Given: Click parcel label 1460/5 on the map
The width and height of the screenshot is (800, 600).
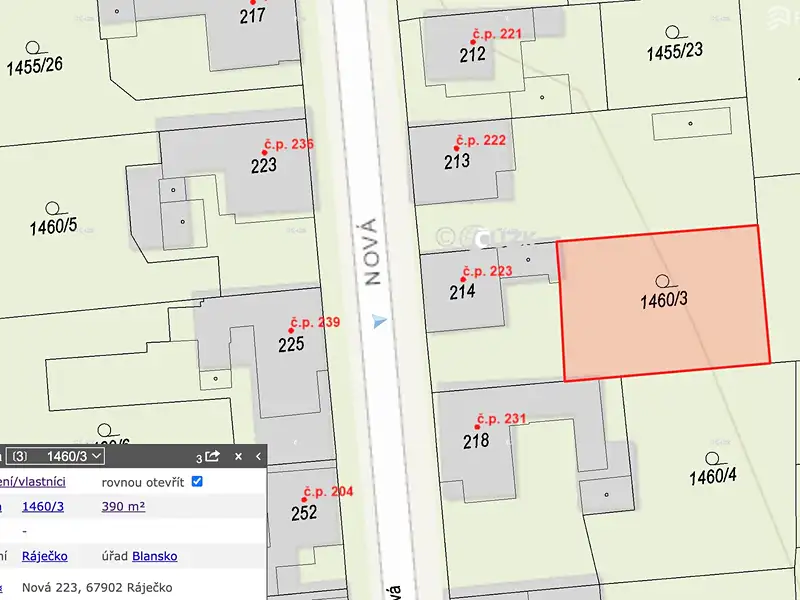Looking at the screenshot, I should click(53, 227).
